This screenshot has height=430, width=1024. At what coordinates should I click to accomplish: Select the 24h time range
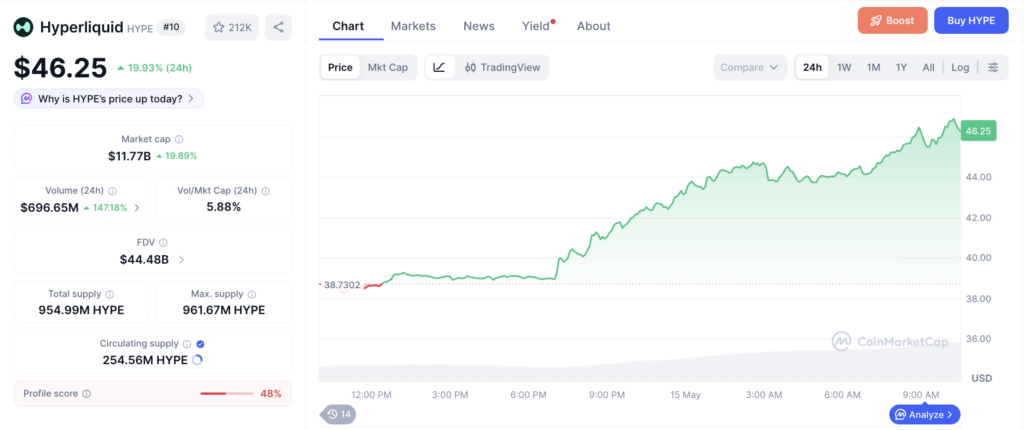[812, 67]
